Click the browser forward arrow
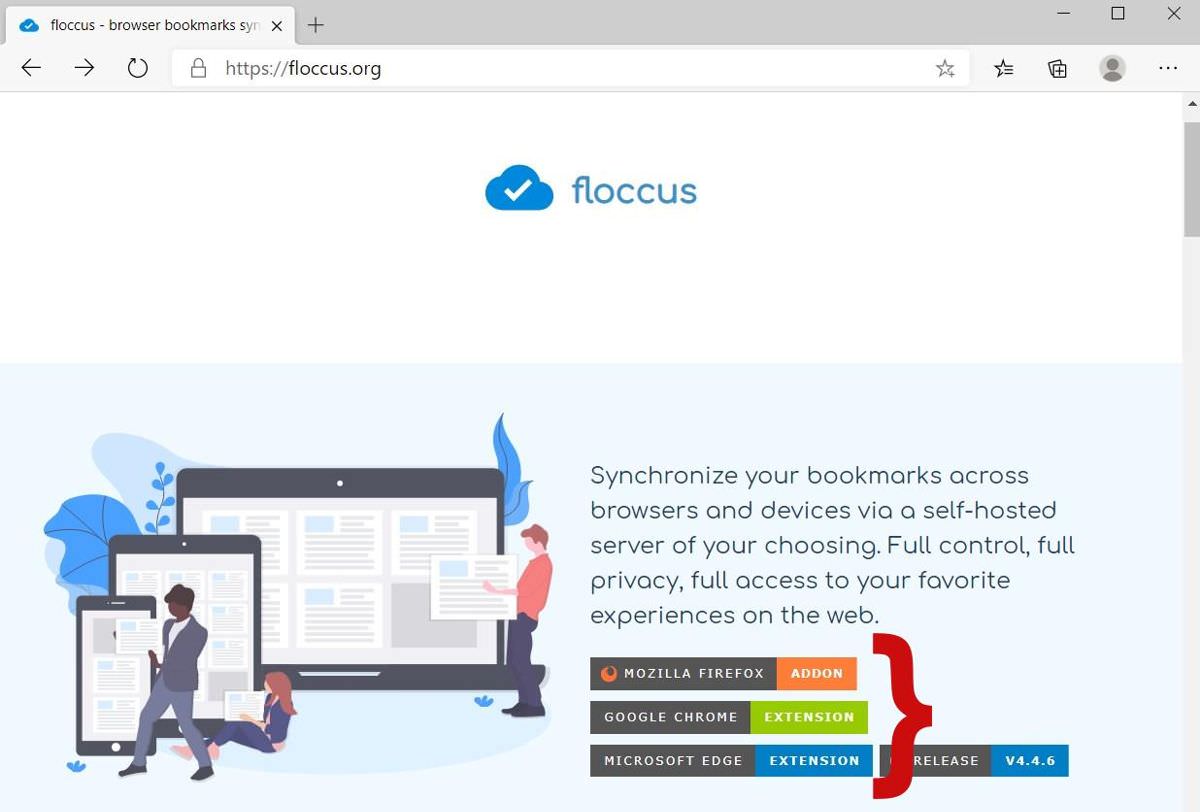 84,68
